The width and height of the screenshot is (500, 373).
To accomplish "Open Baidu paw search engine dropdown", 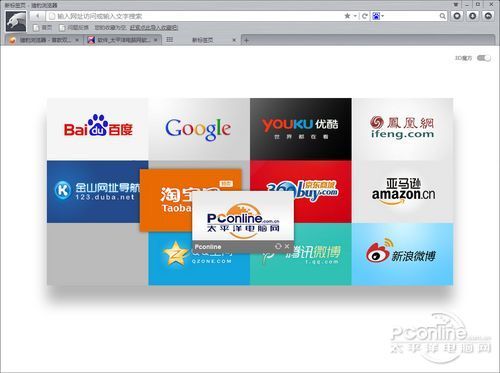I will click(x=378, y=16).
